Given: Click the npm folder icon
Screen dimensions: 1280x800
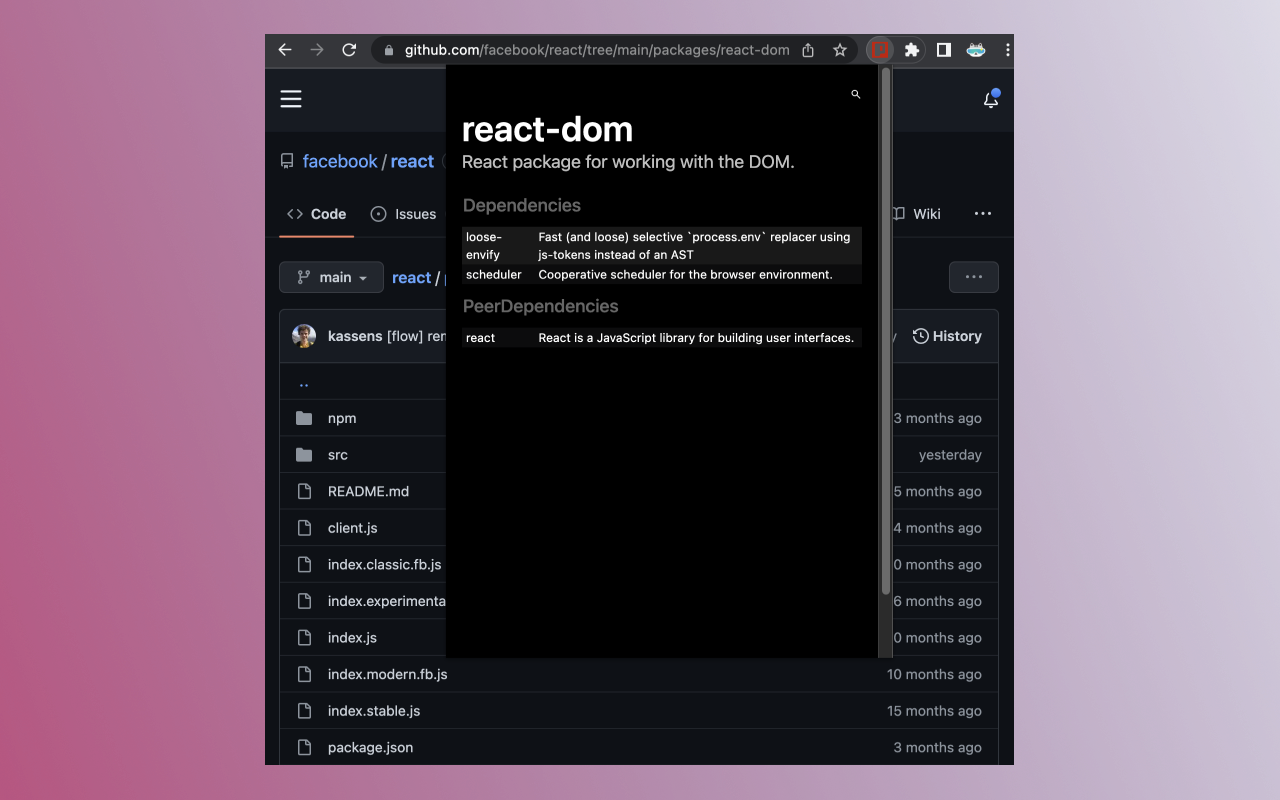Looking at the screenshot, I should pyautogui.click(x=304, y=418).
